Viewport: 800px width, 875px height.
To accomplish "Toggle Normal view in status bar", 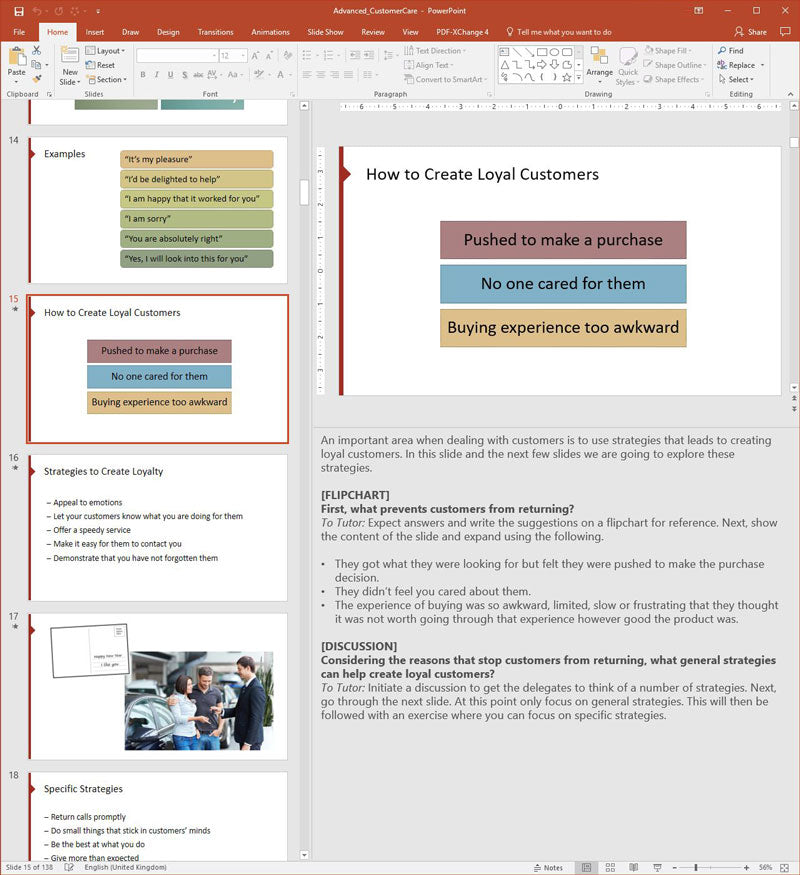I will pos(587,868).
